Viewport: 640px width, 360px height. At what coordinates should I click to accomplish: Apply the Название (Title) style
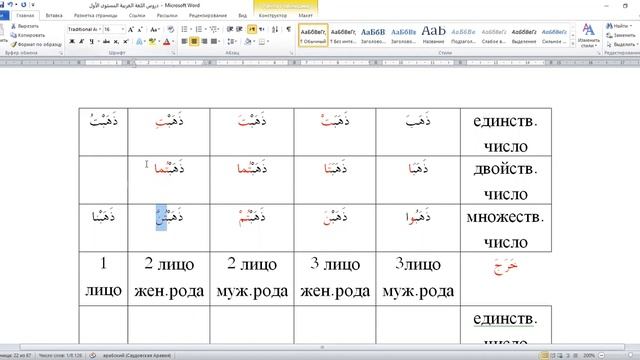click(433, 35)
